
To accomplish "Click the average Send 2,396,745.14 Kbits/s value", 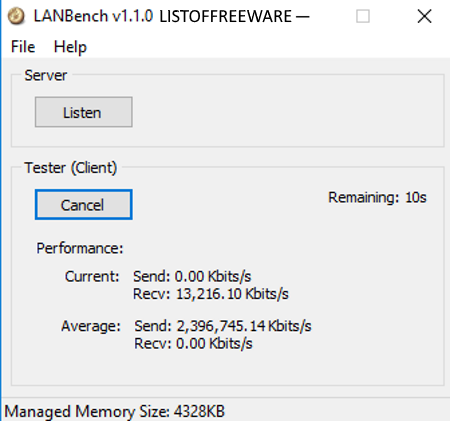I will (x=223, y=326).
